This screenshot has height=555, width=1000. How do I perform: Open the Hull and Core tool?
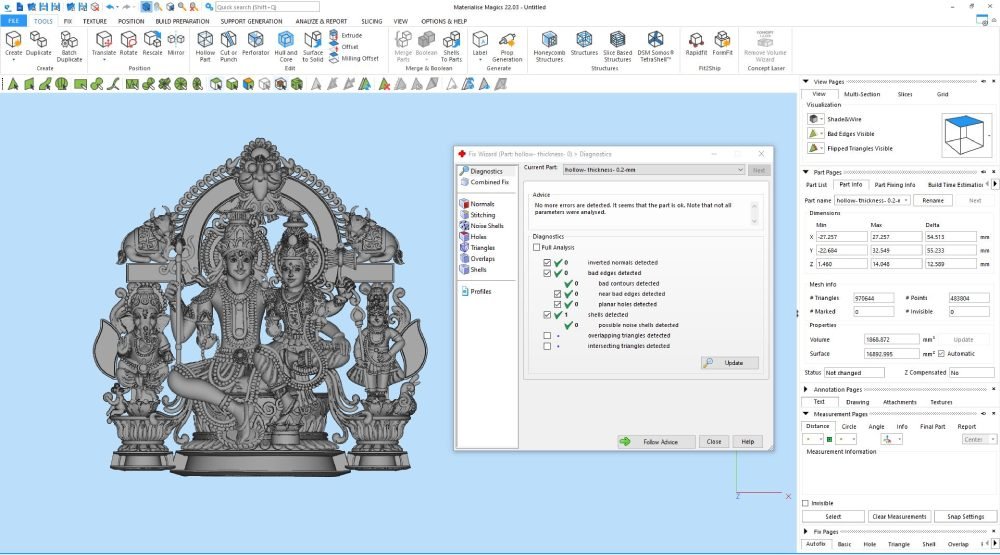pyautogui.click(x=286, y=47)
